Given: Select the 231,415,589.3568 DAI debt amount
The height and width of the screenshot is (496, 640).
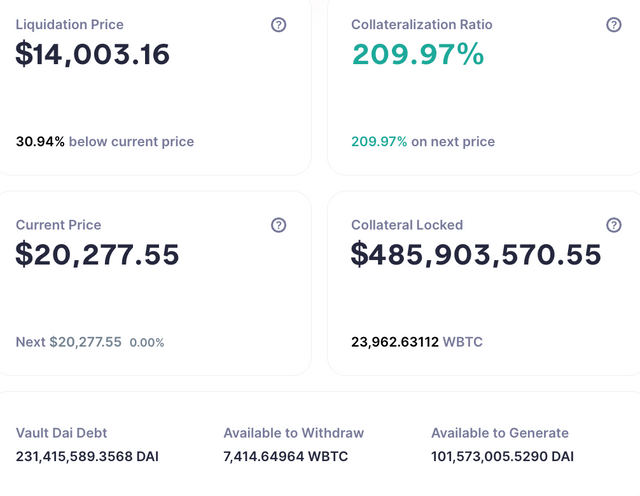Looking at the screenshot, I should 87,457.
